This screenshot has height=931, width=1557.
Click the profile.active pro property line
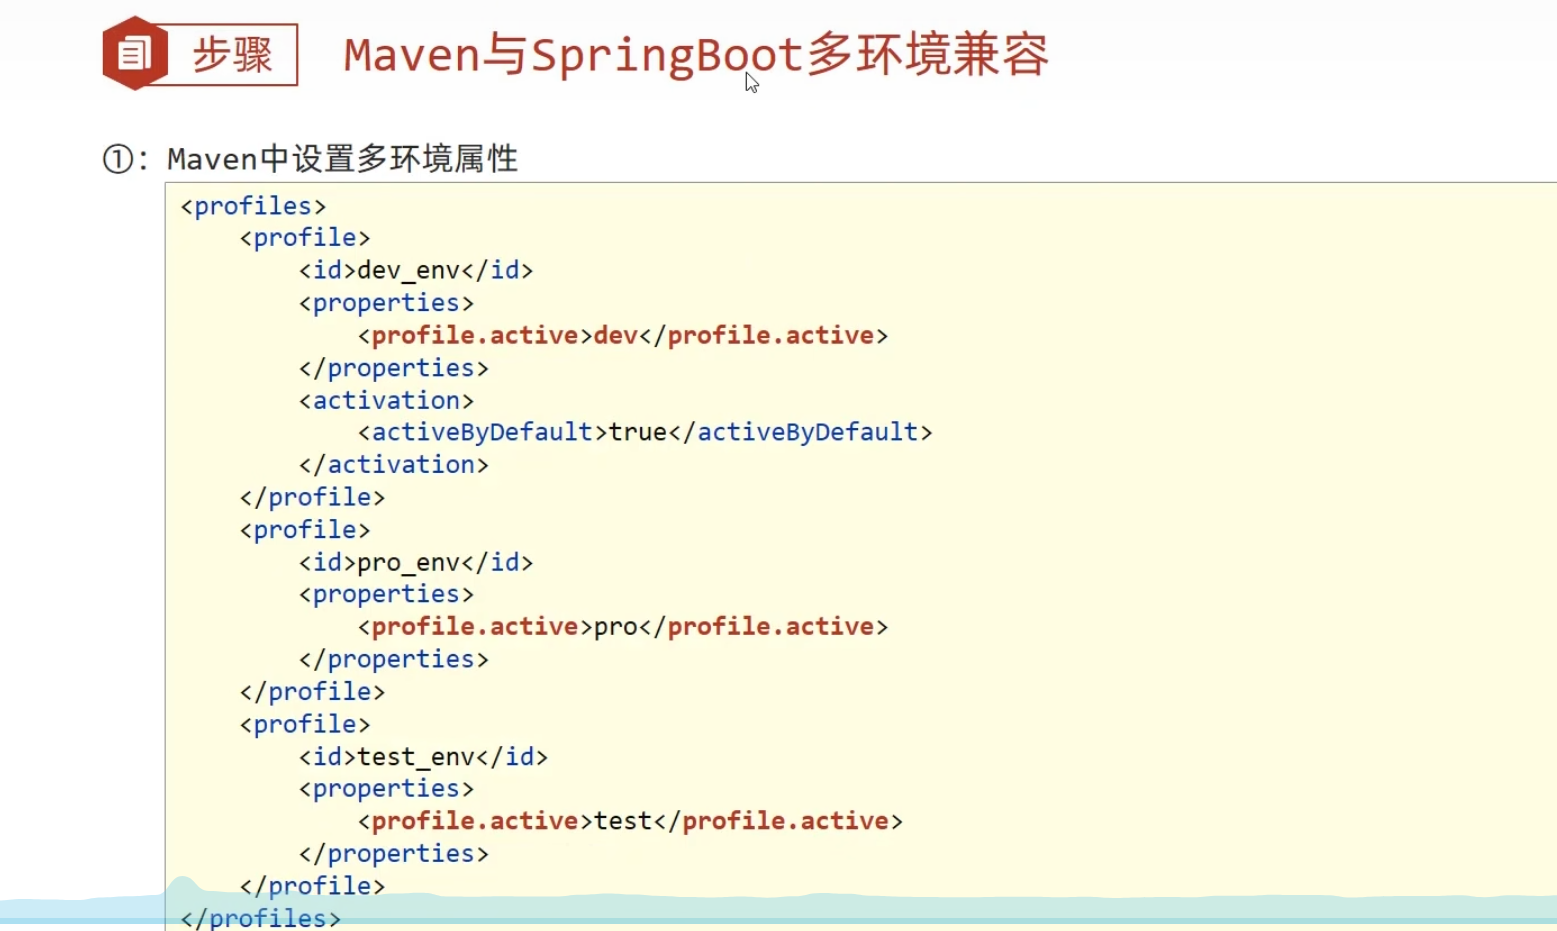[x=623, y=627]
